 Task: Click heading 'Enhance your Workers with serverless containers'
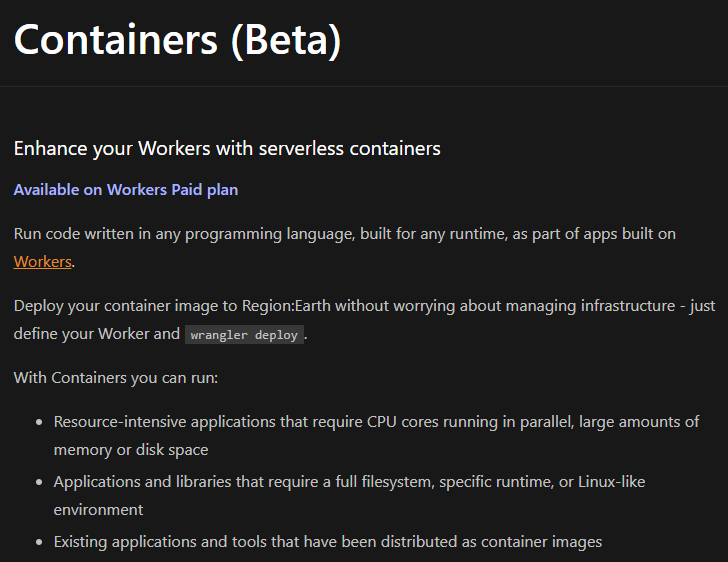pos(227,149)
